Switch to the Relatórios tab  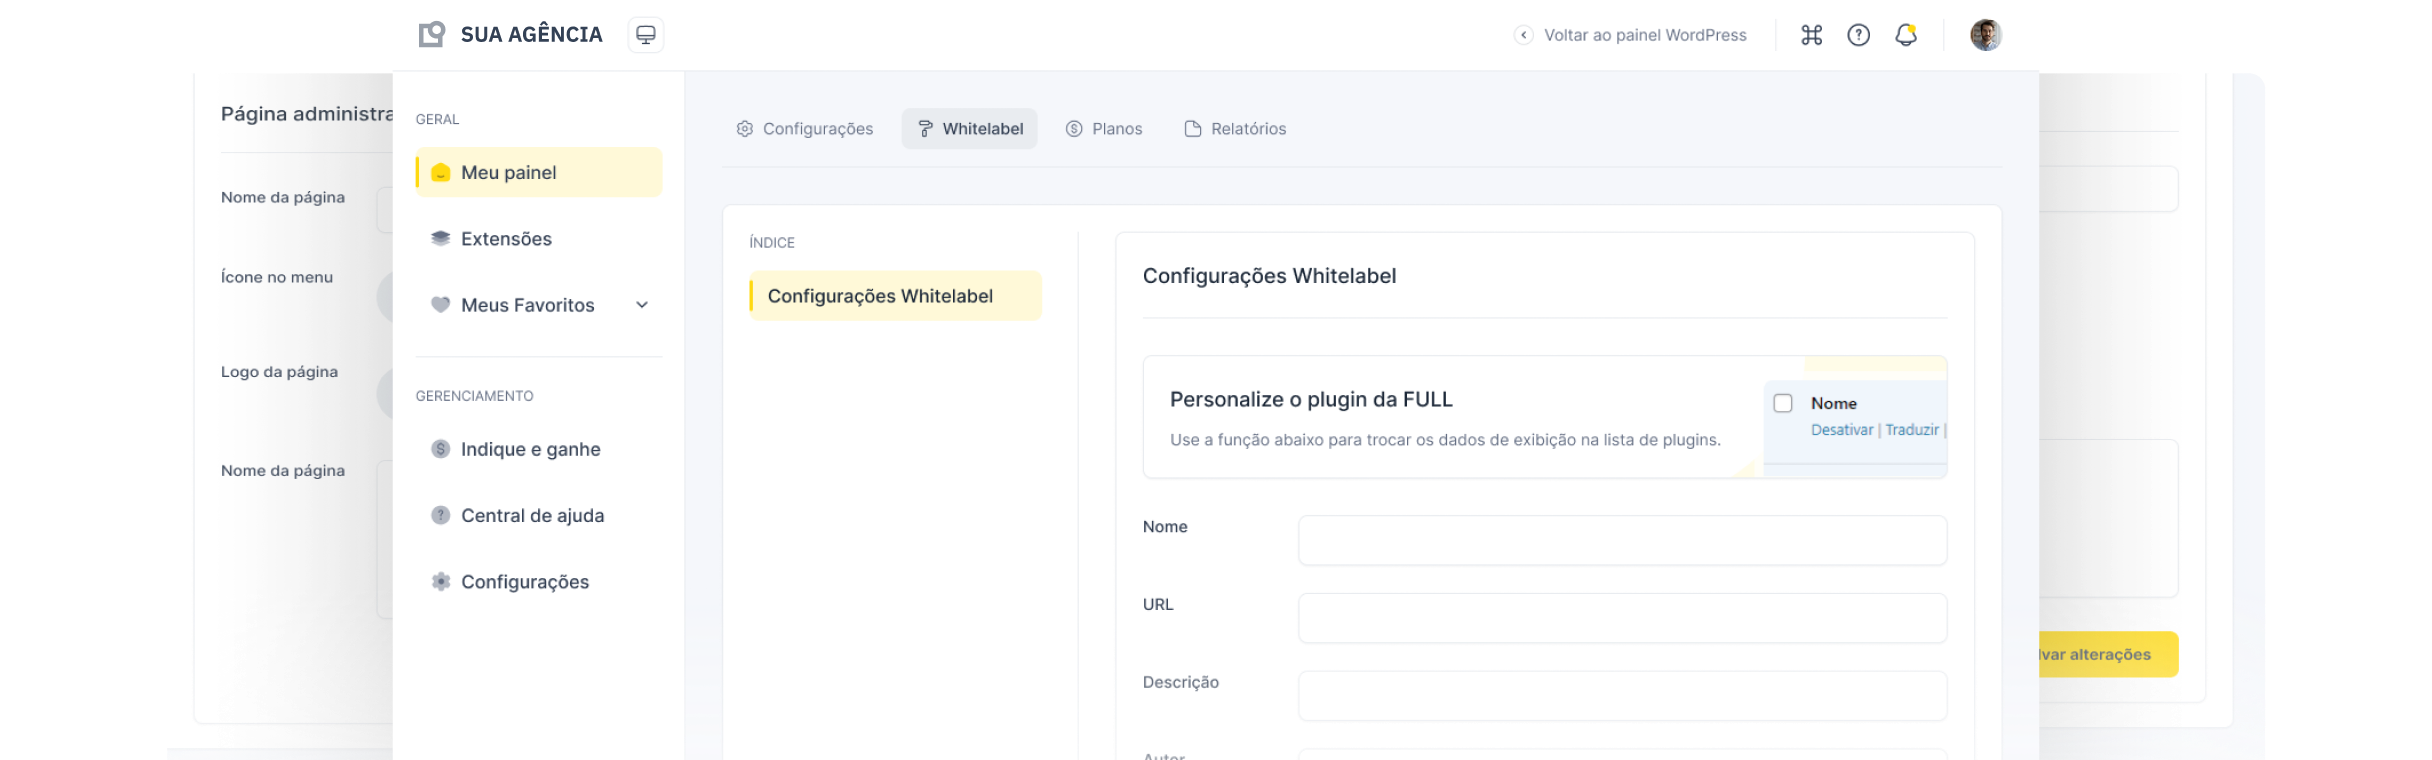[1235, 129]
